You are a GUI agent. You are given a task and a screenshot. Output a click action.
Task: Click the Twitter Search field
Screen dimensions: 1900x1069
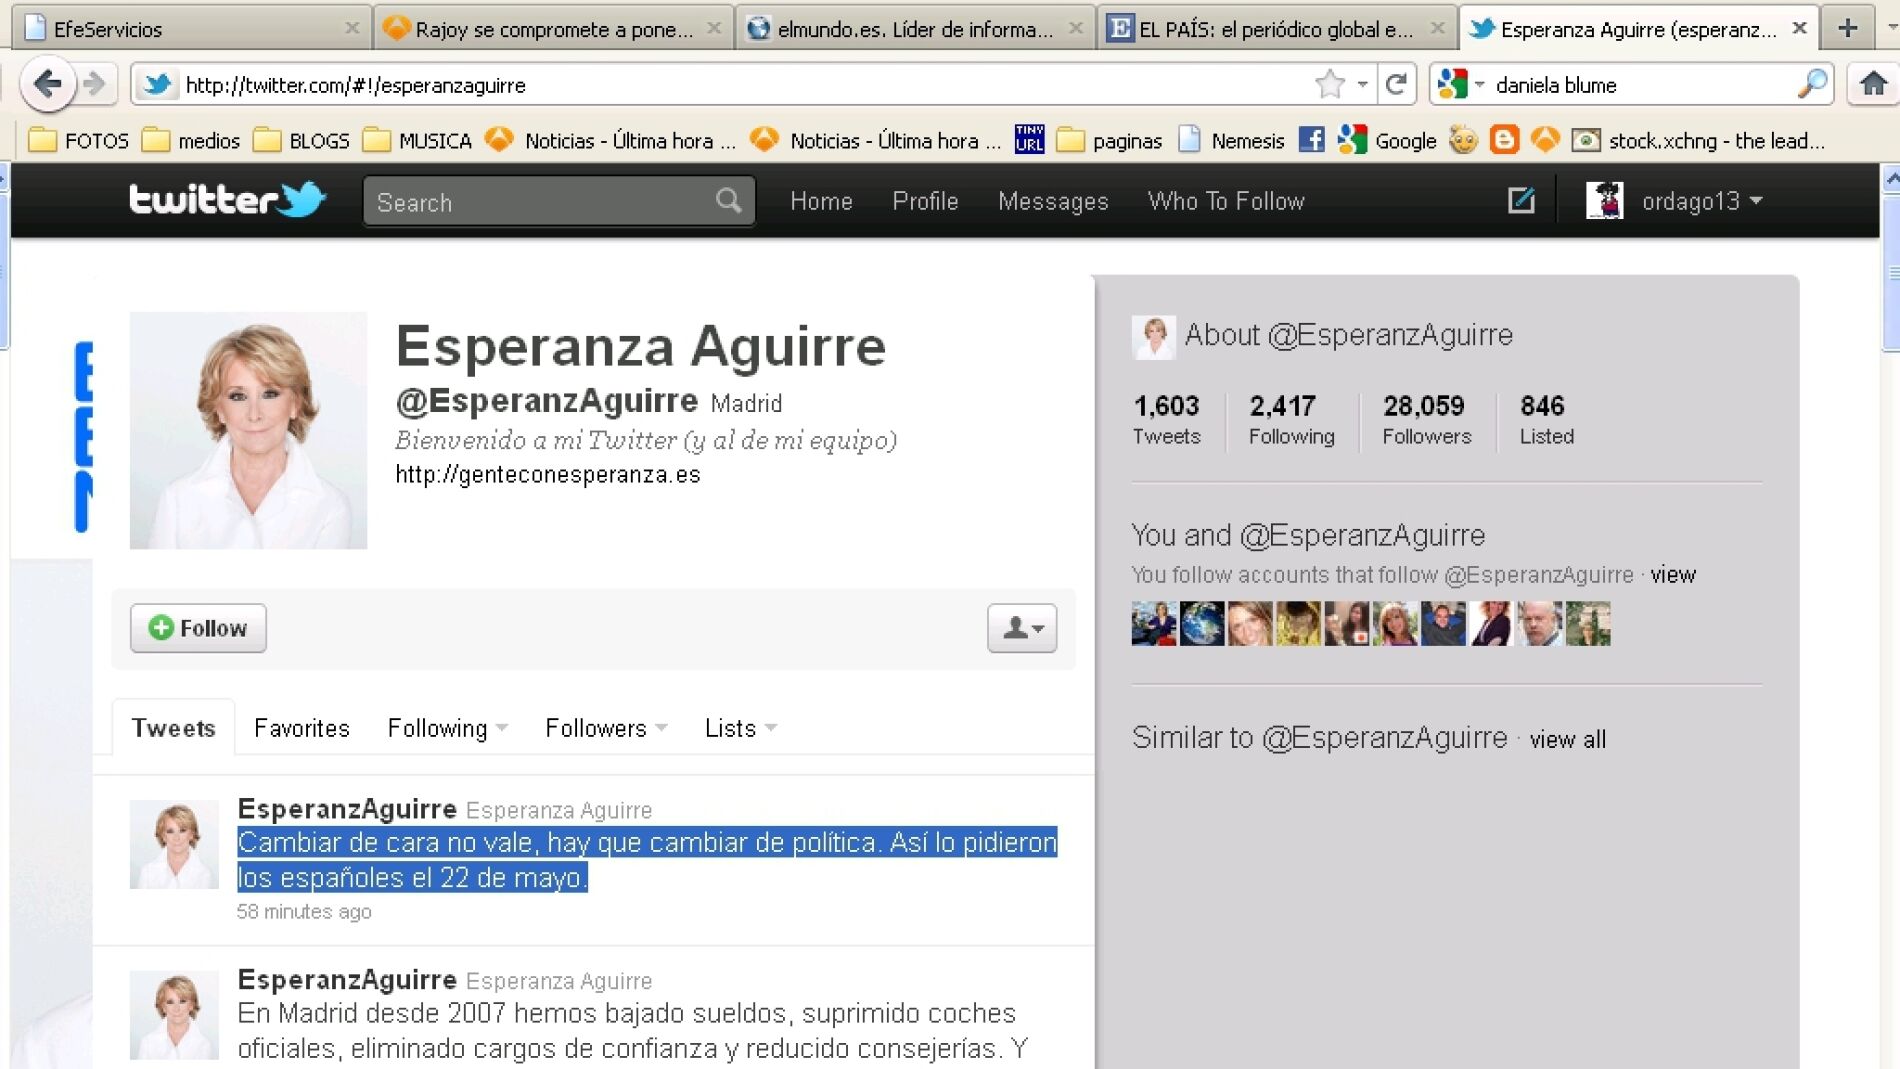(559, 201)
